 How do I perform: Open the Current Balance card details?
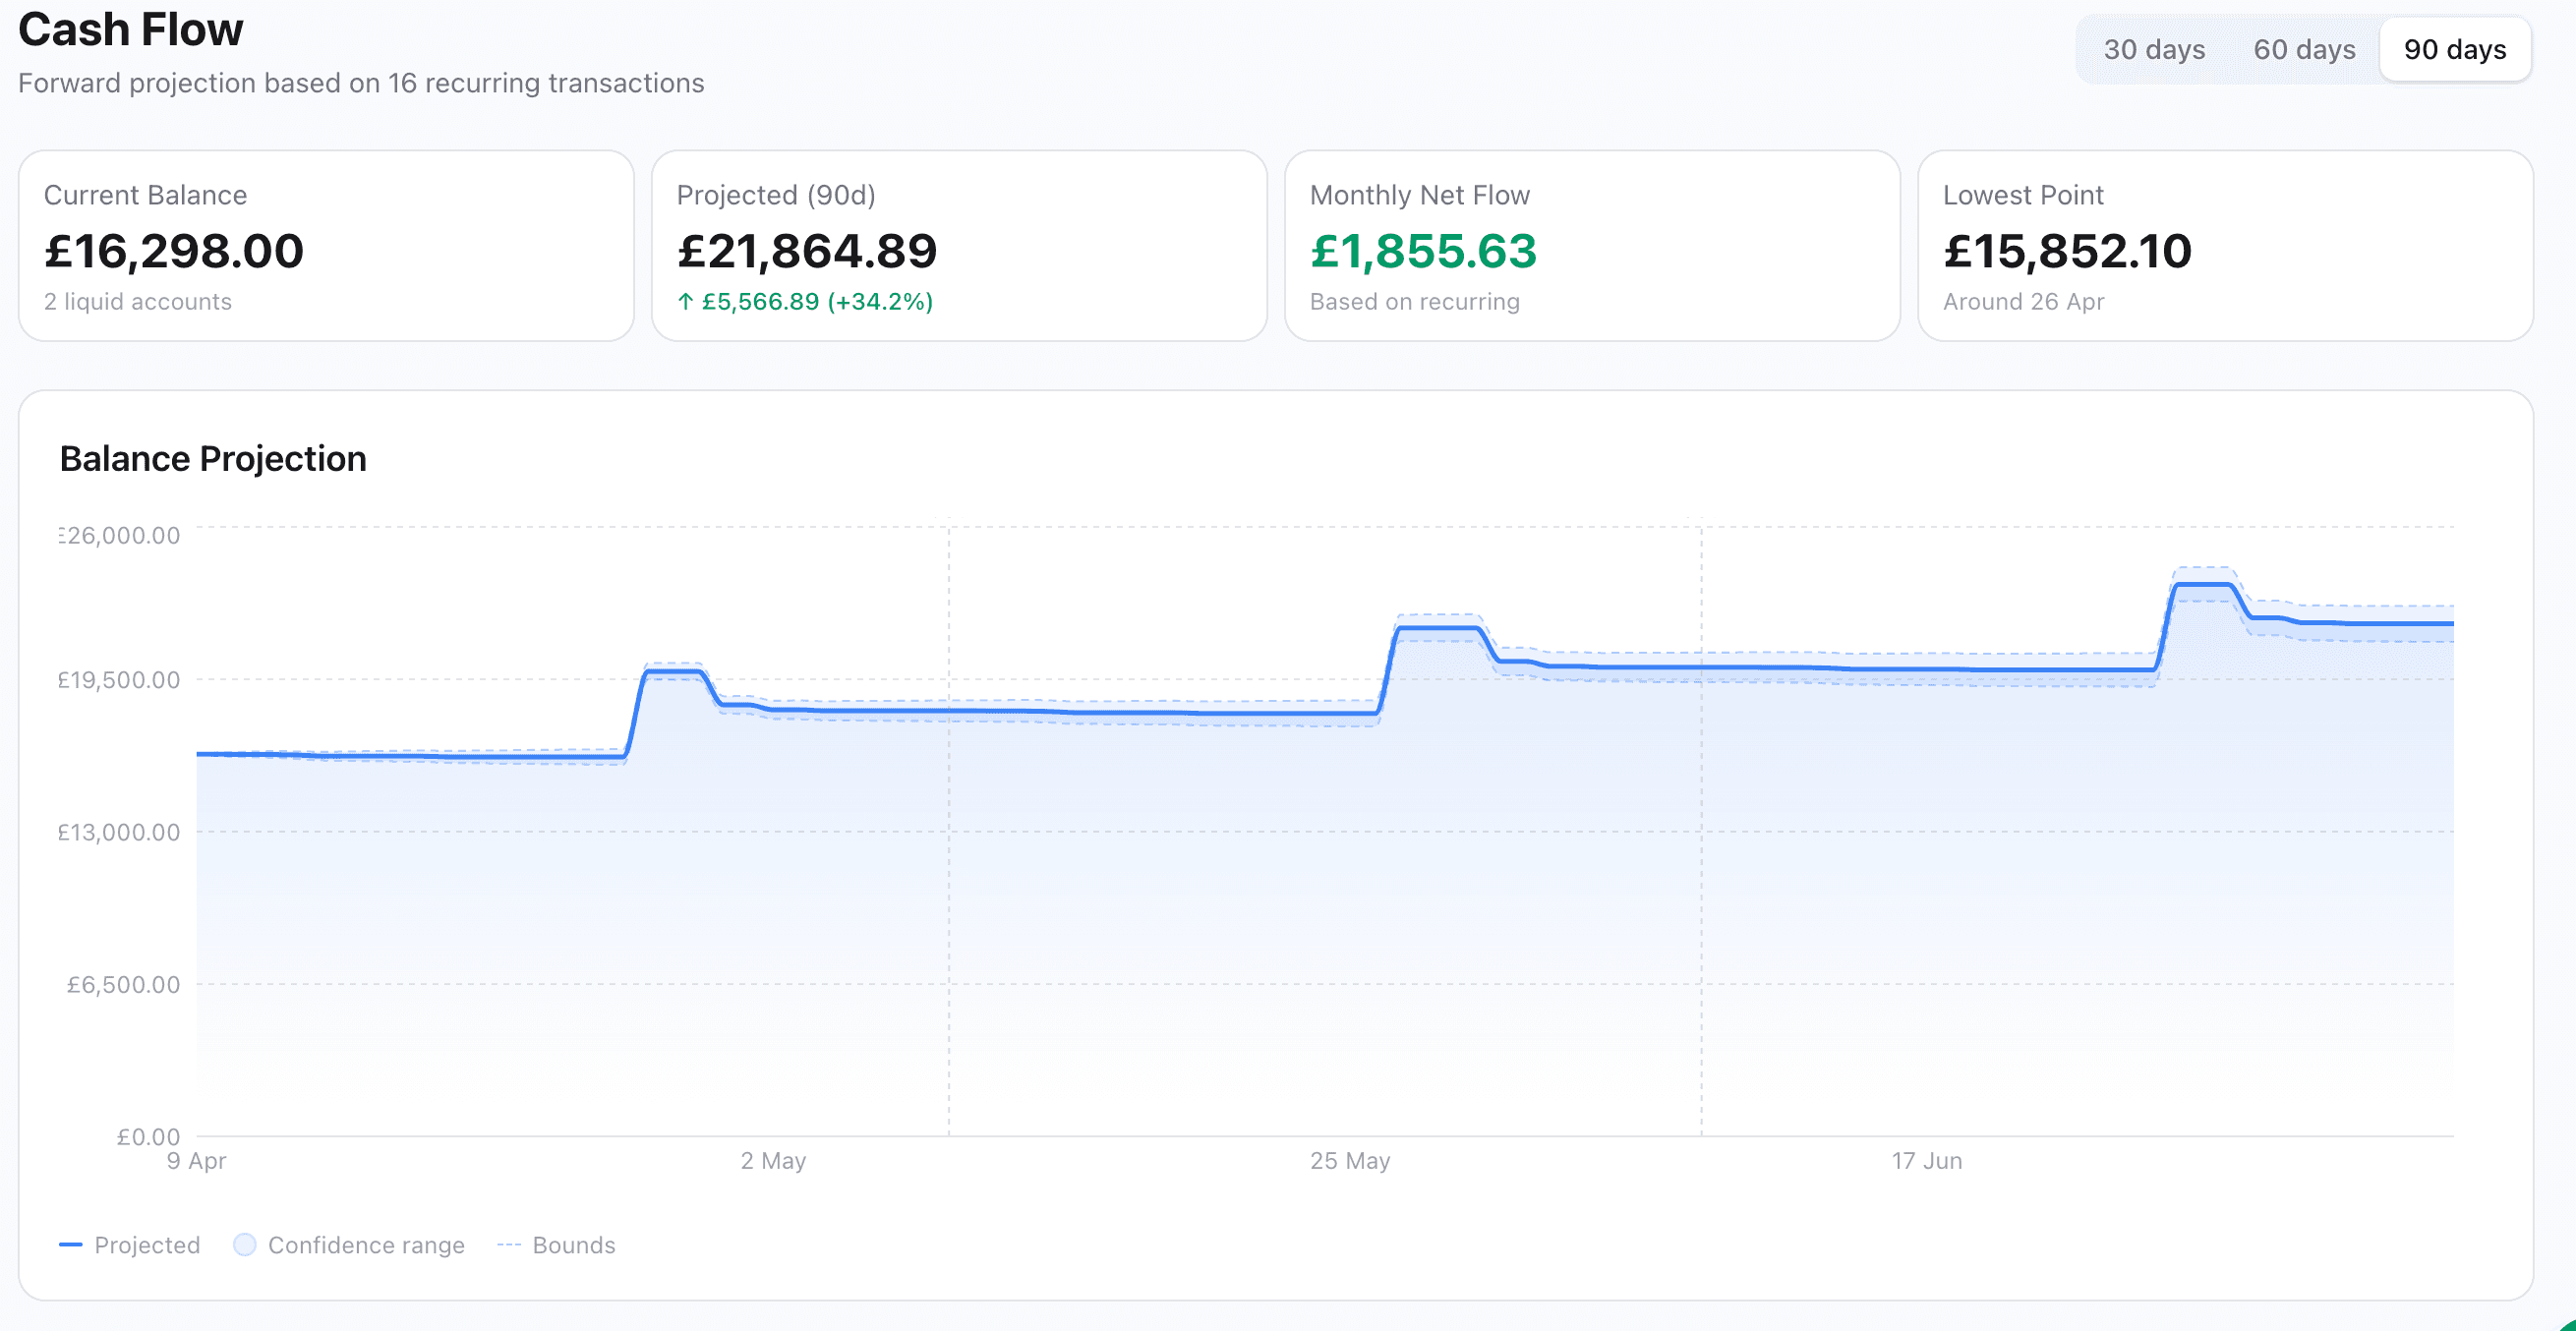[326, 245]
